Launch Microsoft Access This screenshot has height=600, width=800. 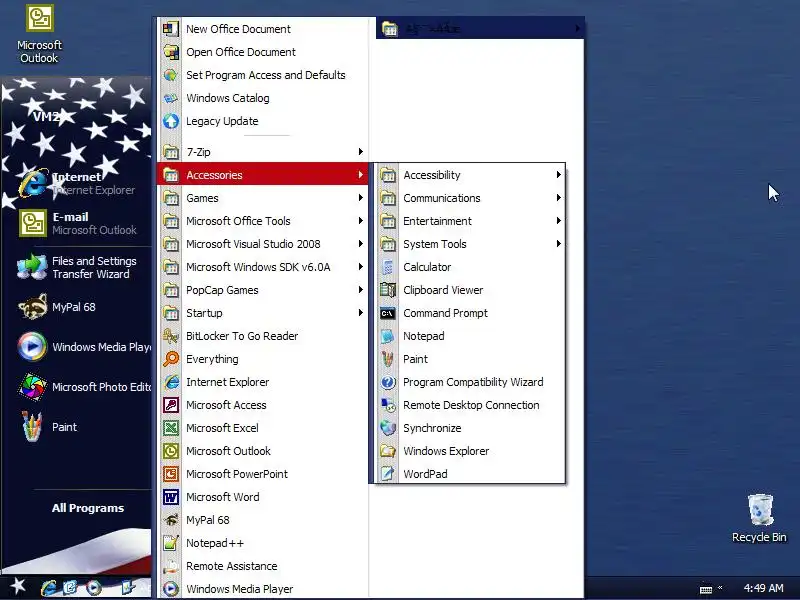pos(263,405)
